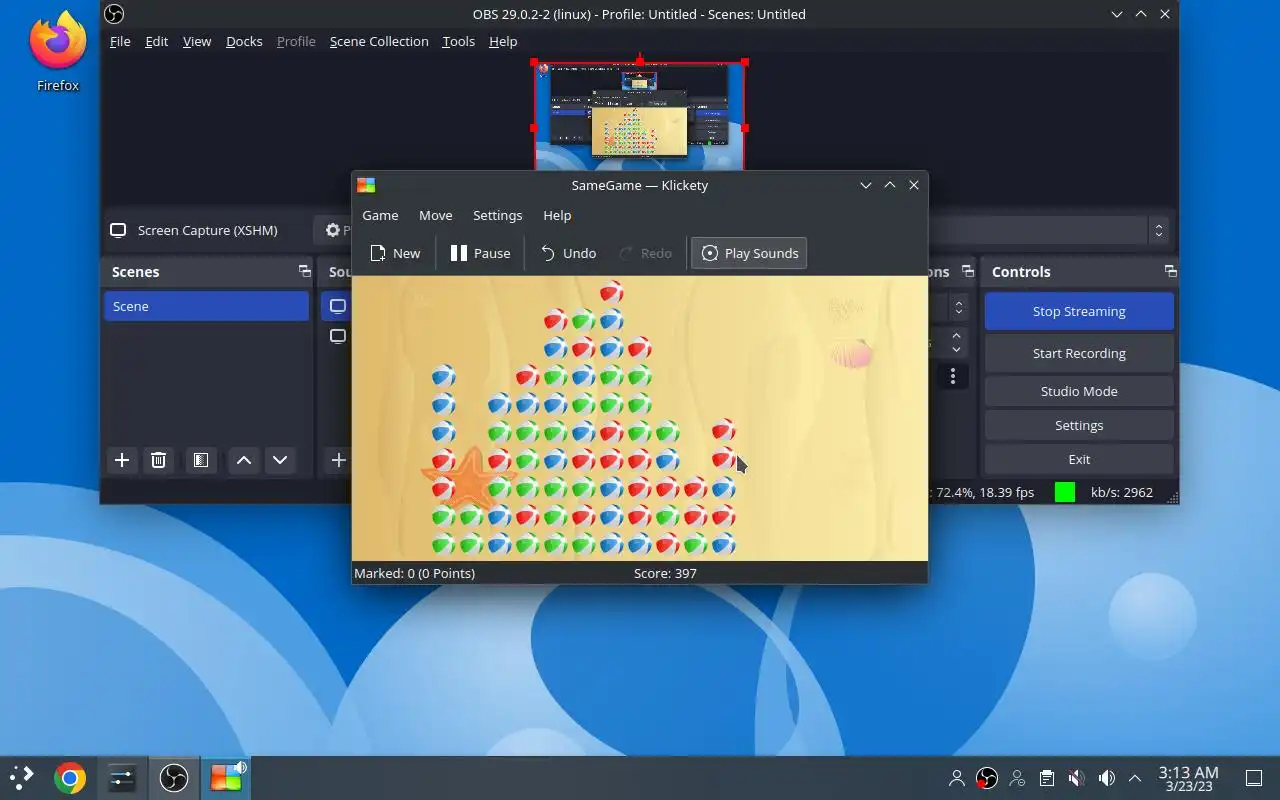The height and width of the screenshot is (800, 1280).
Task: Open the OBS Docks menu
Action: pos(244,41)
